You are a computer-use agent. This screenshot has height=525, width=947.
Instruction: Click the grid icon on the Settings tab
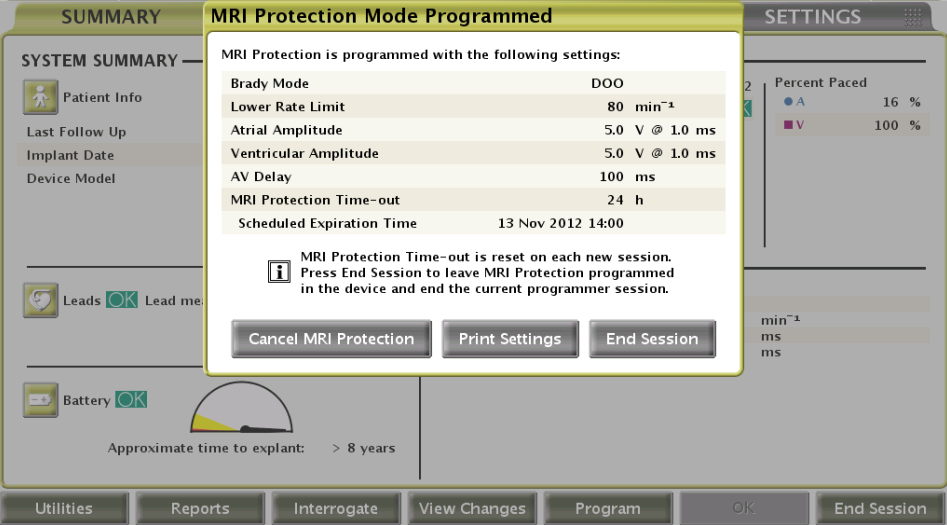click(x=912, y=17)
